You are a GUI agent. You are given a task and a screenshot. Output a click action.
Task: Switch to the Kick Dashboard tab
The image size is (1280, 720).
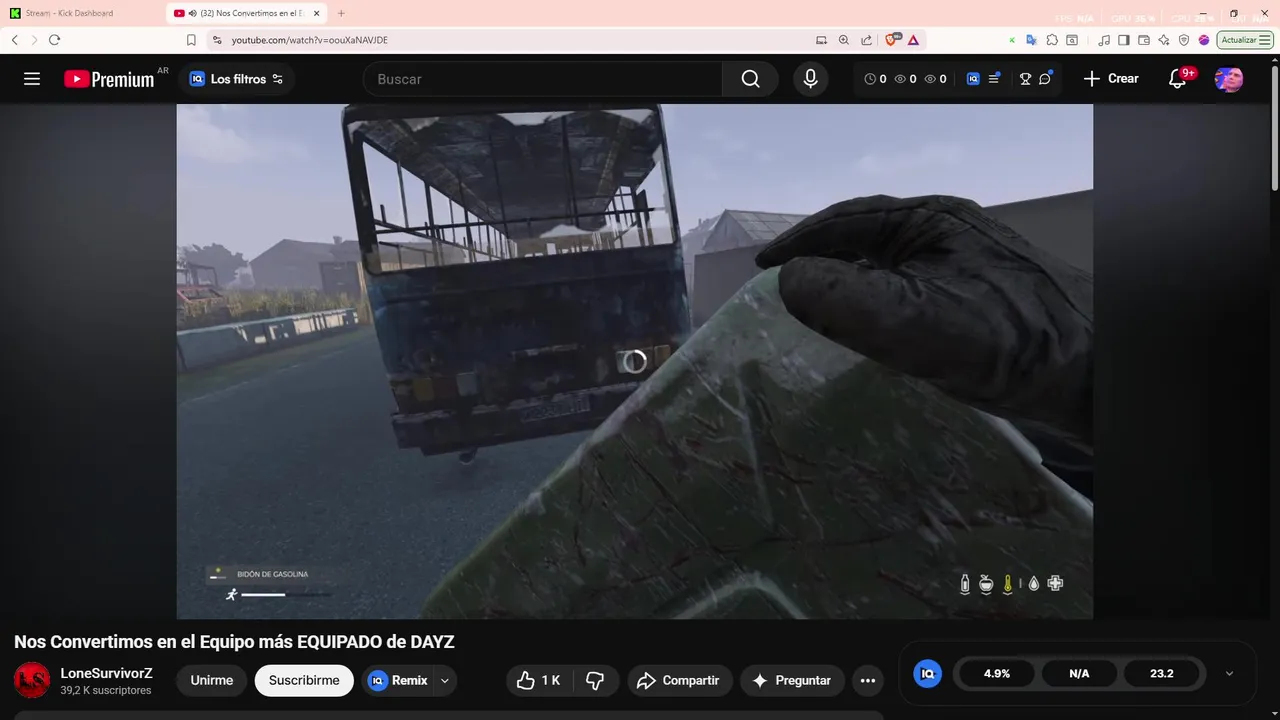pos(83,13)
